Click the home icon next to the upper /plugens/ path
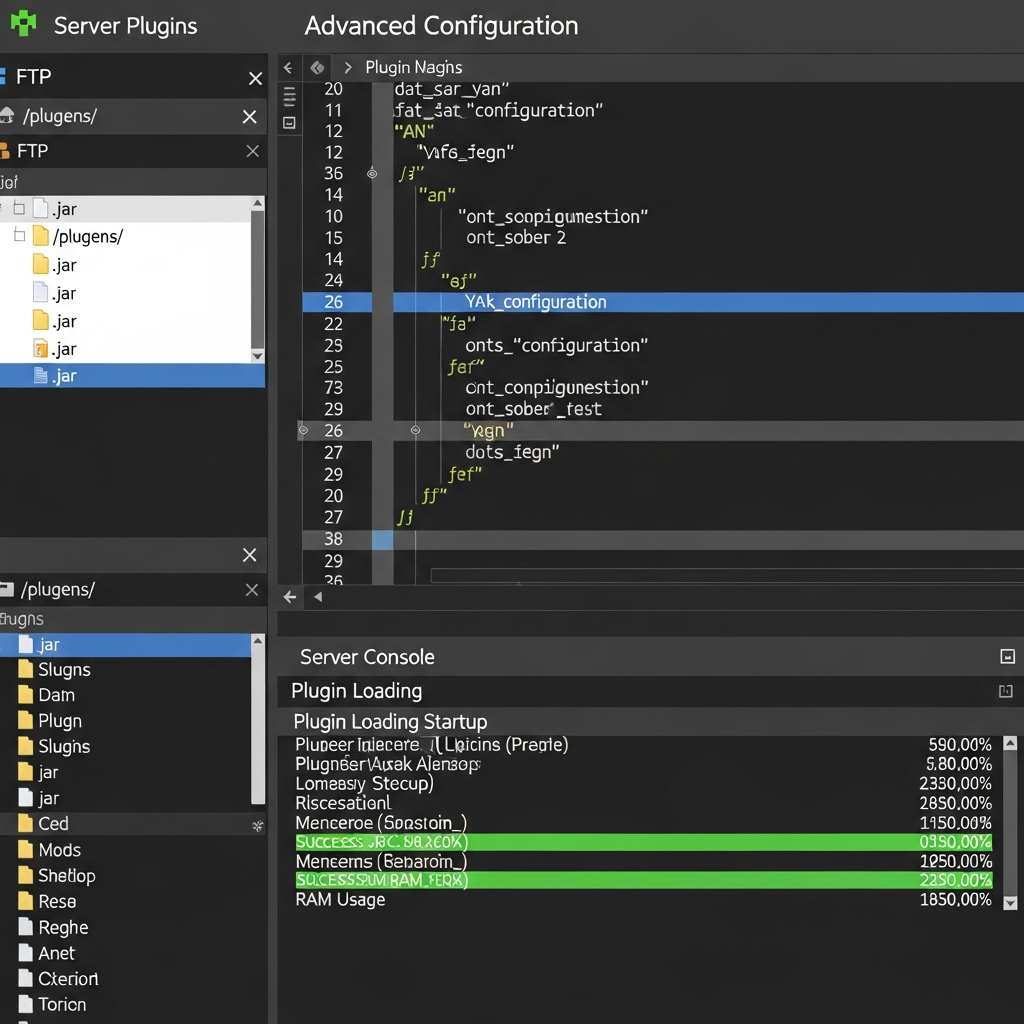The height and width of the screenshot is (1024, 1024). 7,116
